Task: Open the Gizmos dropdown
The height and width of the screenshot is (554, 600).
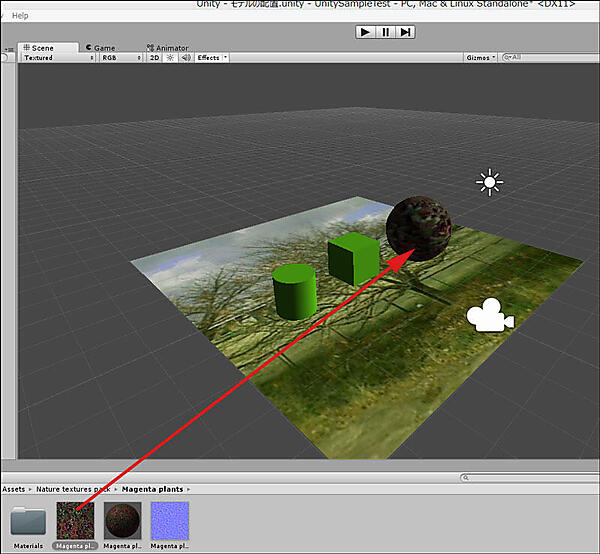Action: (x=480, y=58)
